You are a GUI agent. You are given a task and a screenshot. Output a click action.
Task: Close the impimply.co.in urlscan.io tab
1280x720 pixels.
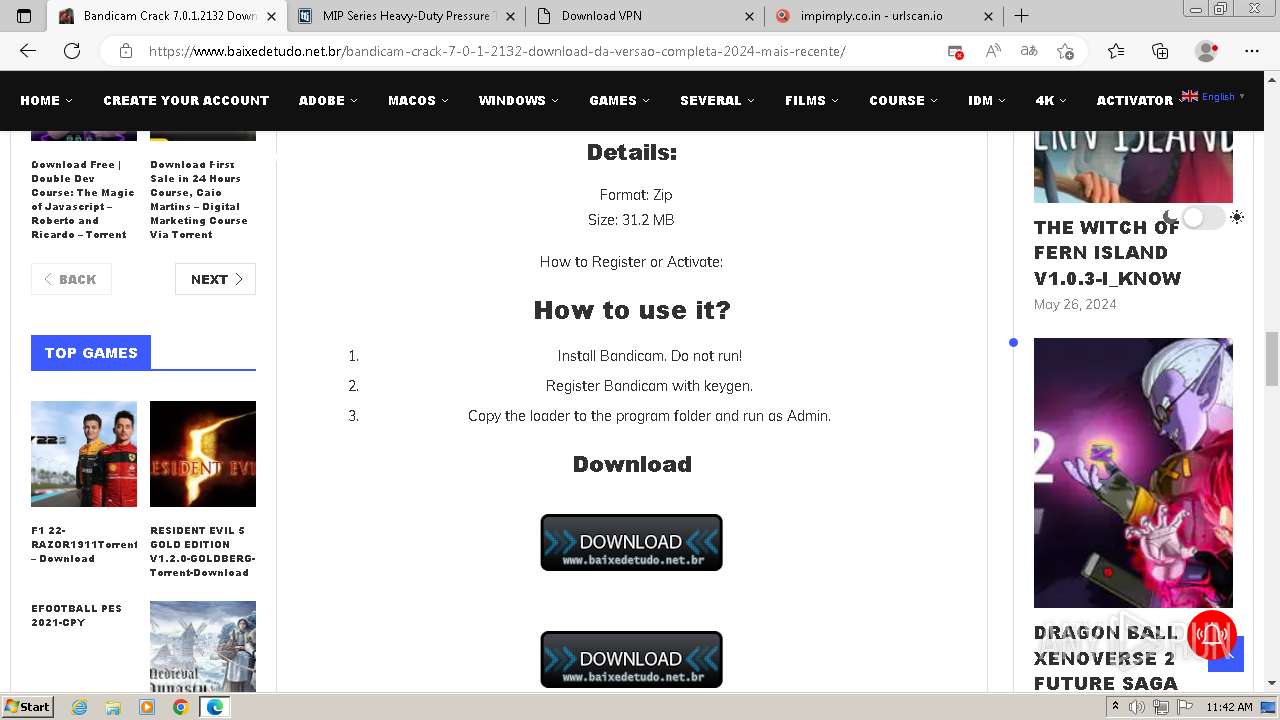click(x=988, y=16)
